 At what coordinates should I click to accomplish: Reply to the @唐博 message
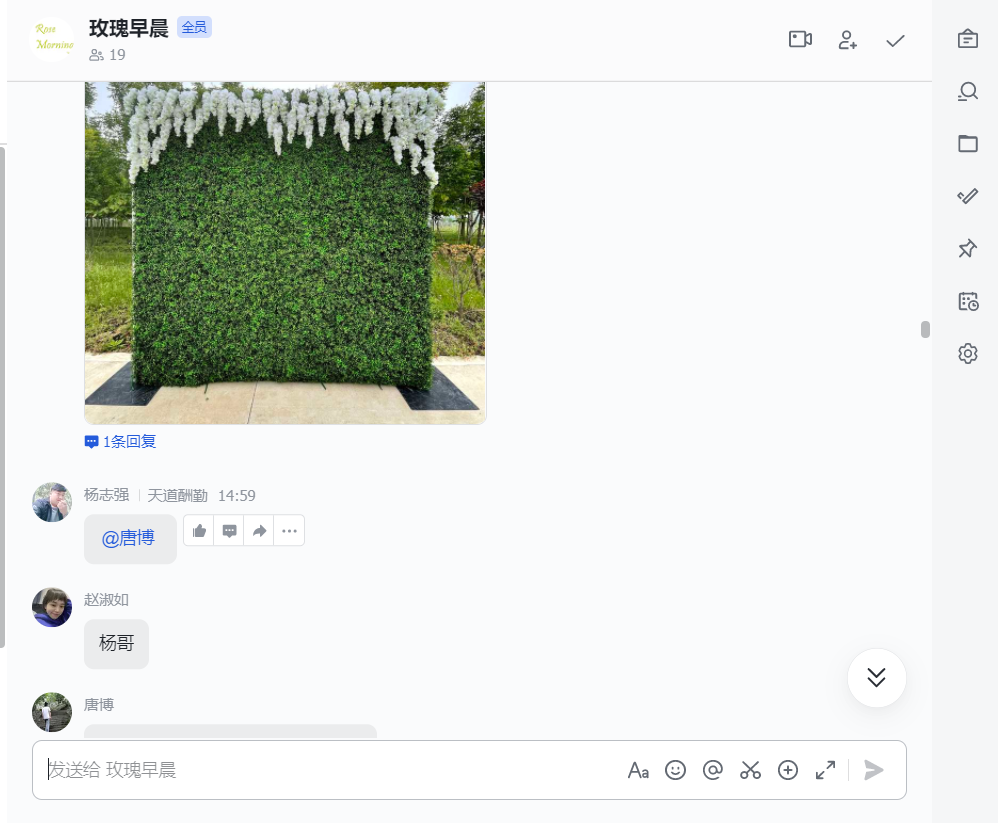click(229, 531)
